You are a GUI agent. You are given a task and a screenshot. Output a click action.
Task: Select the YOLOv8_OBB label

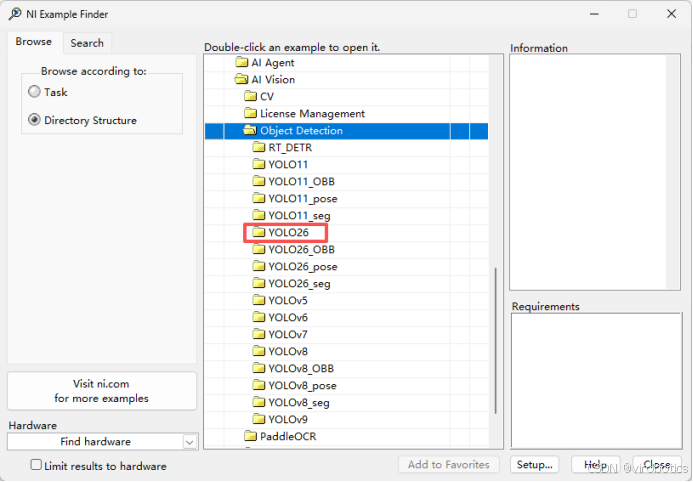(x=301, y=368)
